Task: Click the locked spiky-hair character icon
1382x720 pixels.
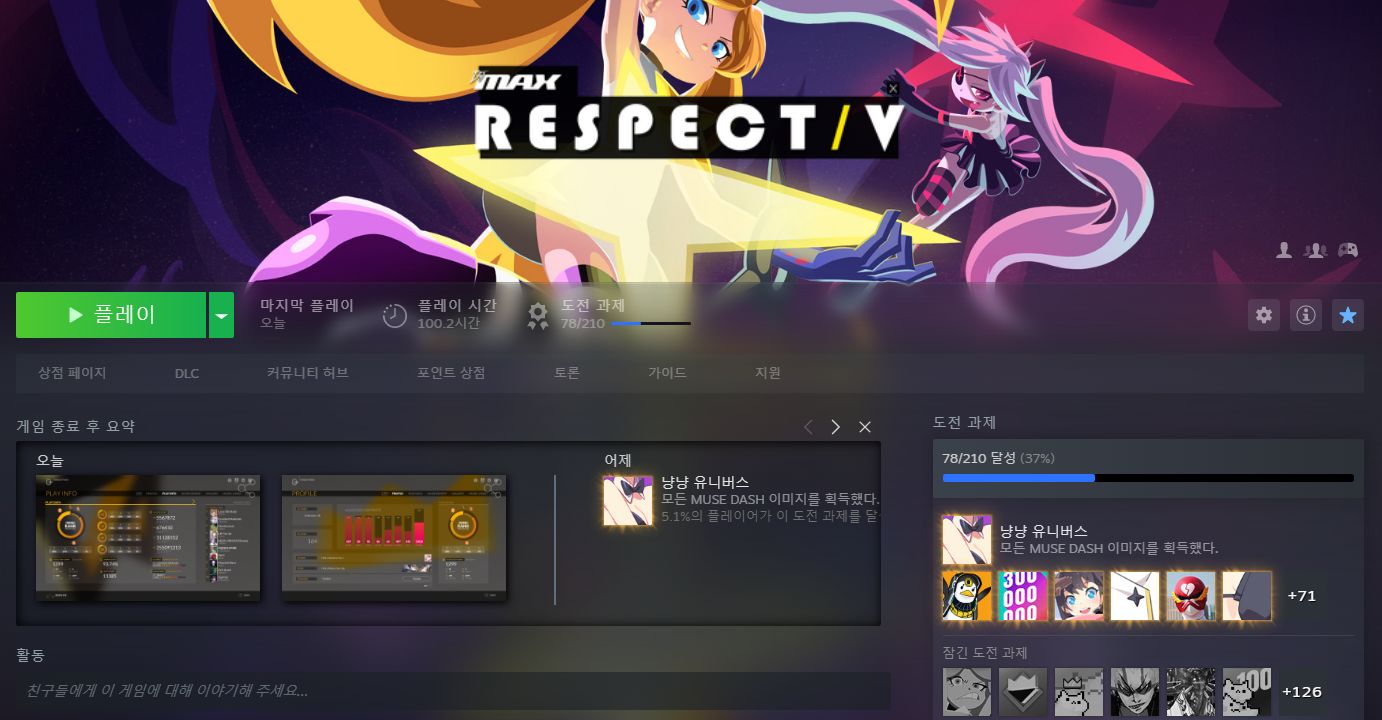Action: 1135,692
